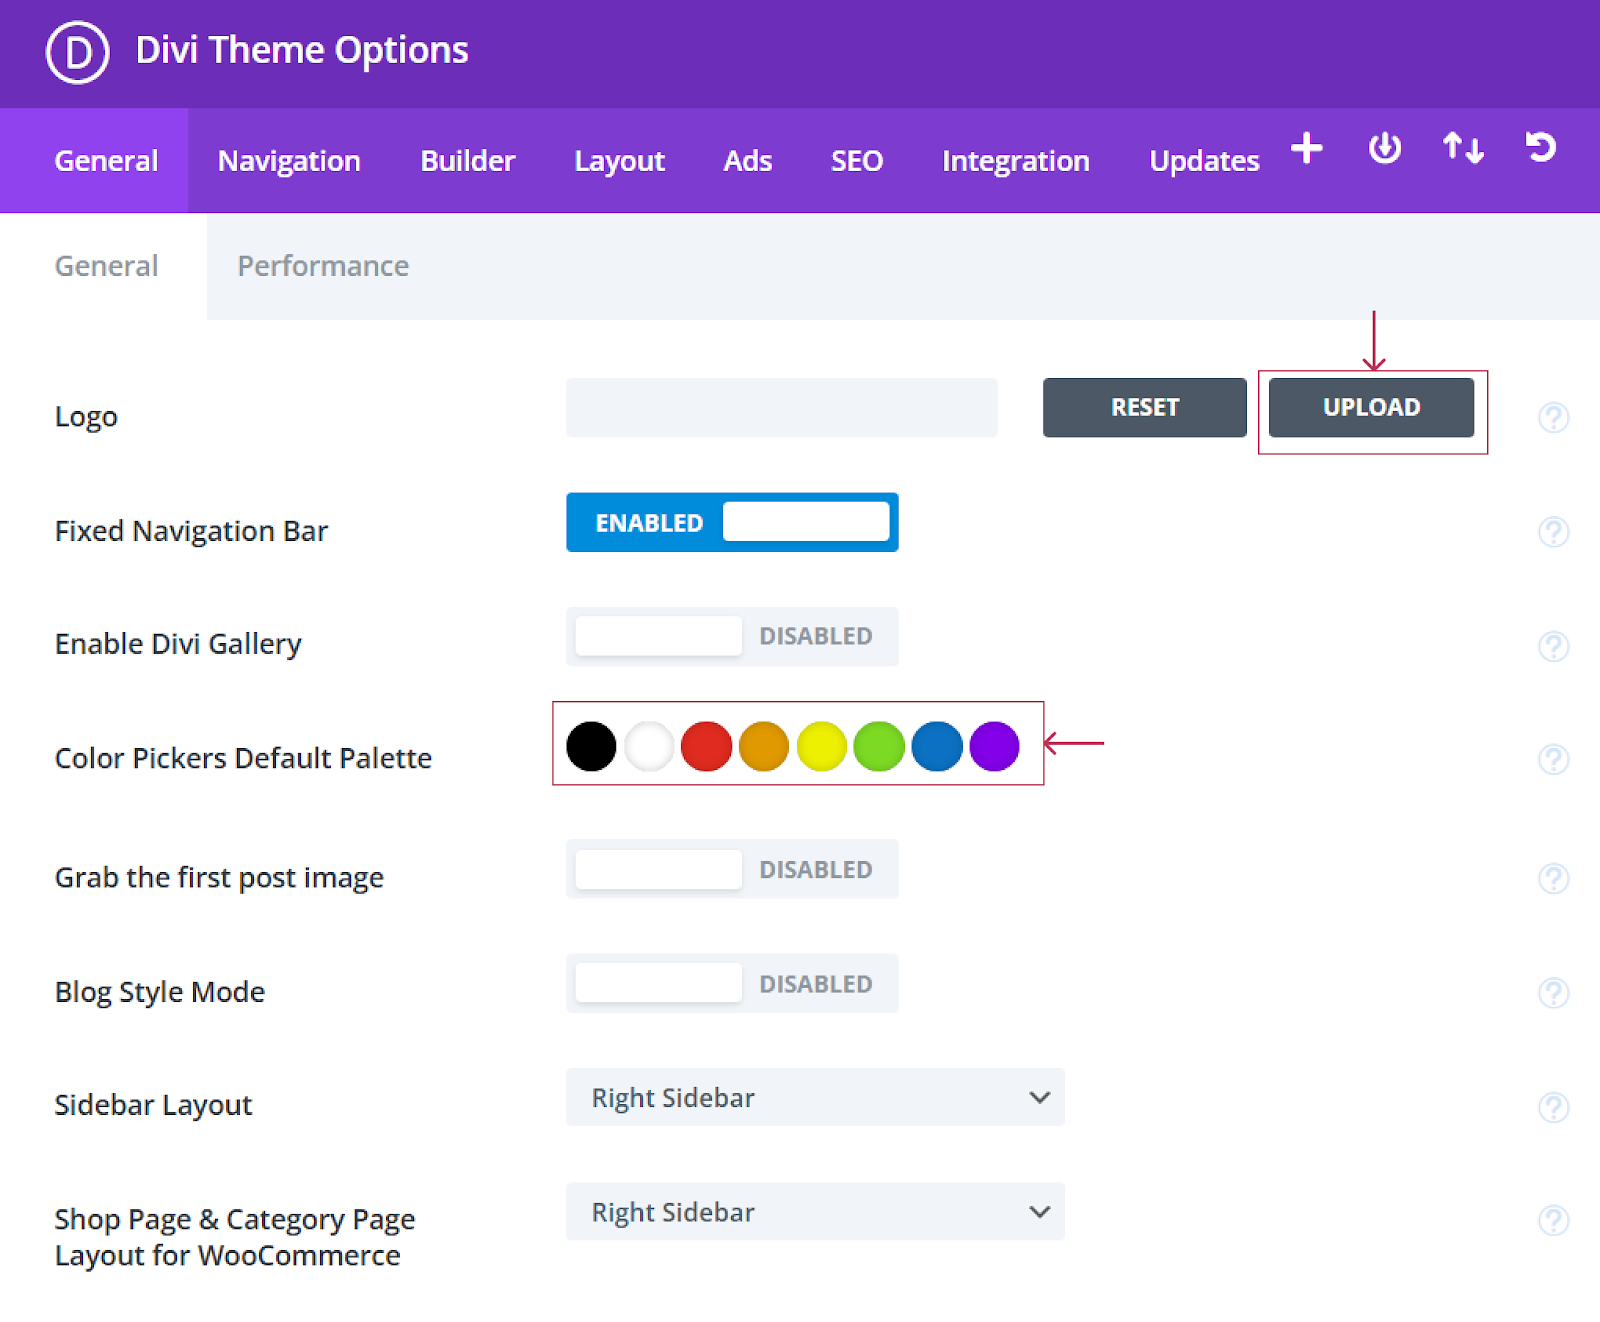Open the Sidebar Layout dropdown

[x=815, y=1097]
